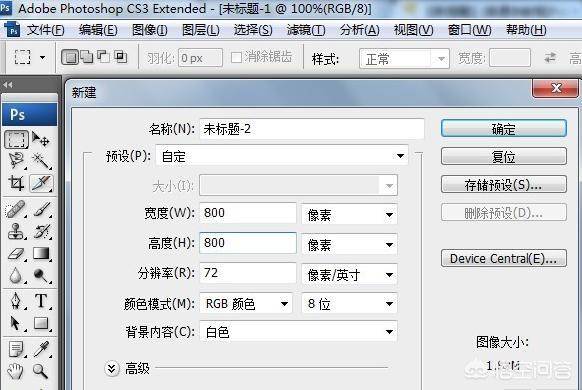This screenshot has width=582, height=390.
Task: Choose Add to Selection mode
Action: pos(87,57)
